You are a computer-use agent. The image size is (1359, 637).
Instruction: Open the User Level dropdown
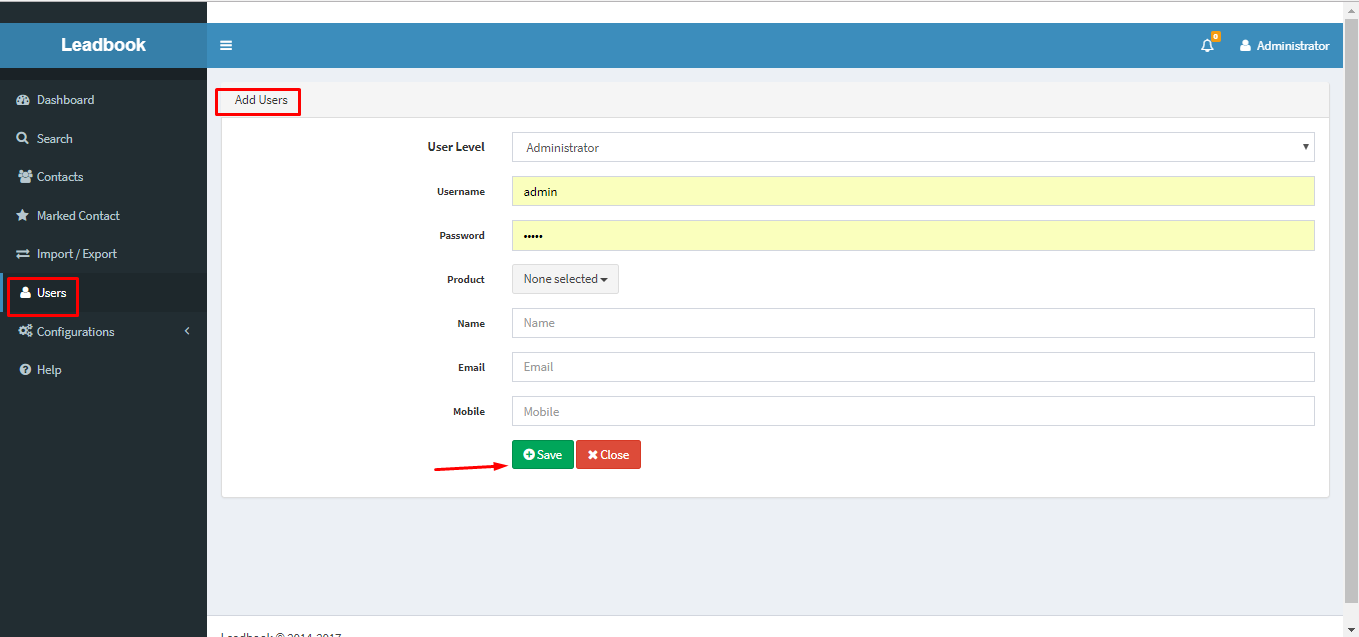pyautogui.click(x=913, y=147)
